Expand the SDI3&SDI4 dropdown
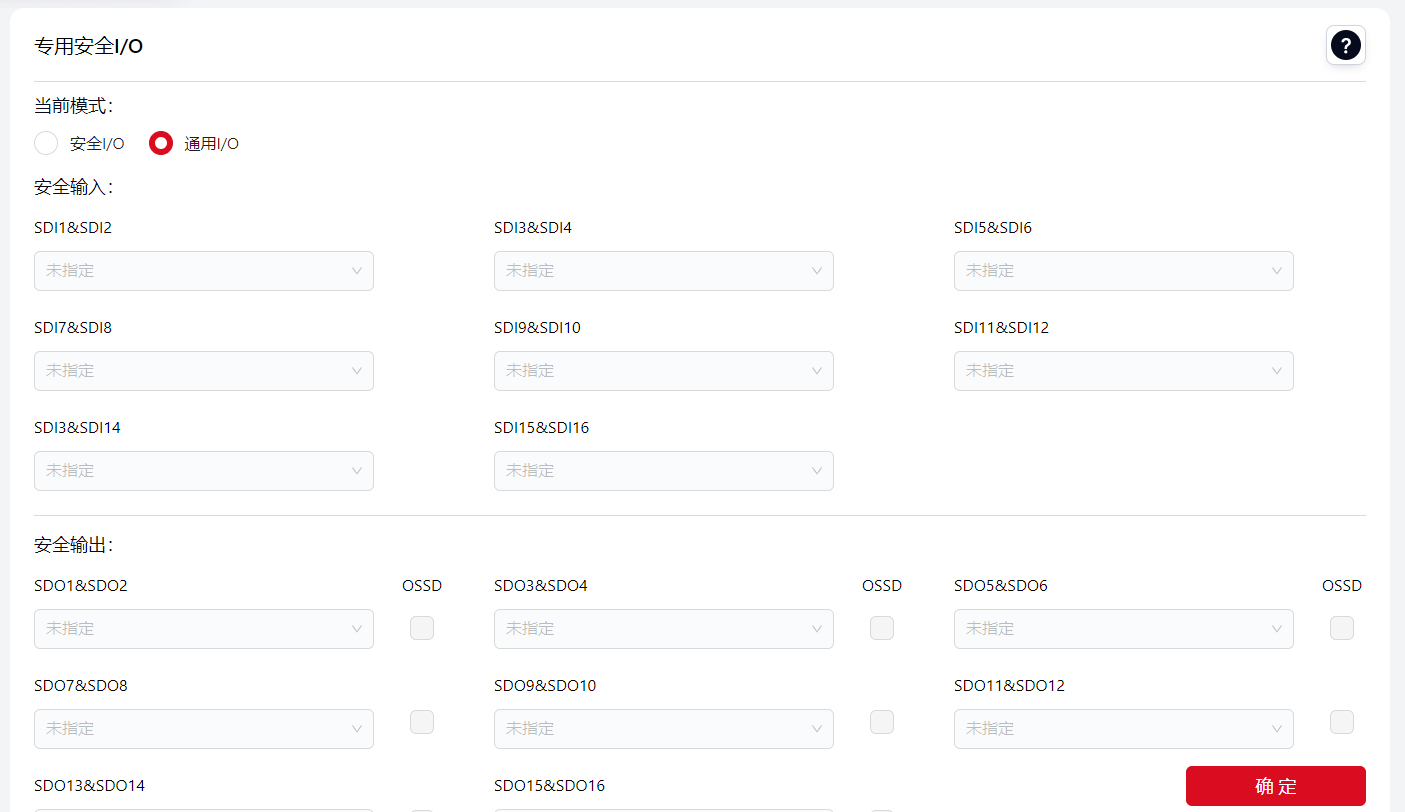The height and width of the screenshot is (812, 1405). pos(663,271)
